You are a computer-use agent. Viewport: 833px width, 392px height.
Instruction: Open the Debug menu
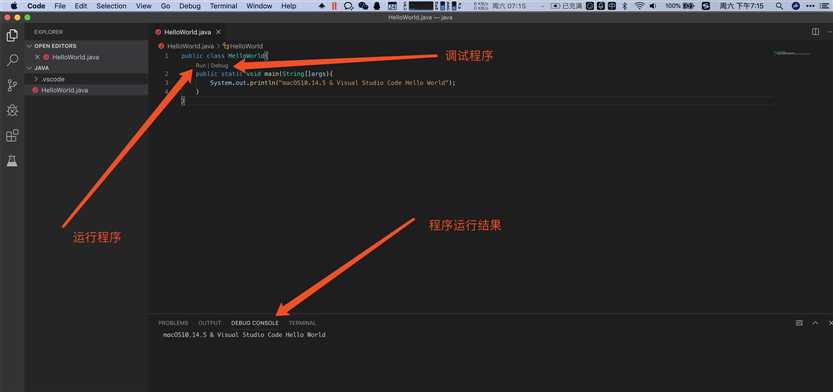tap(190, 6)
